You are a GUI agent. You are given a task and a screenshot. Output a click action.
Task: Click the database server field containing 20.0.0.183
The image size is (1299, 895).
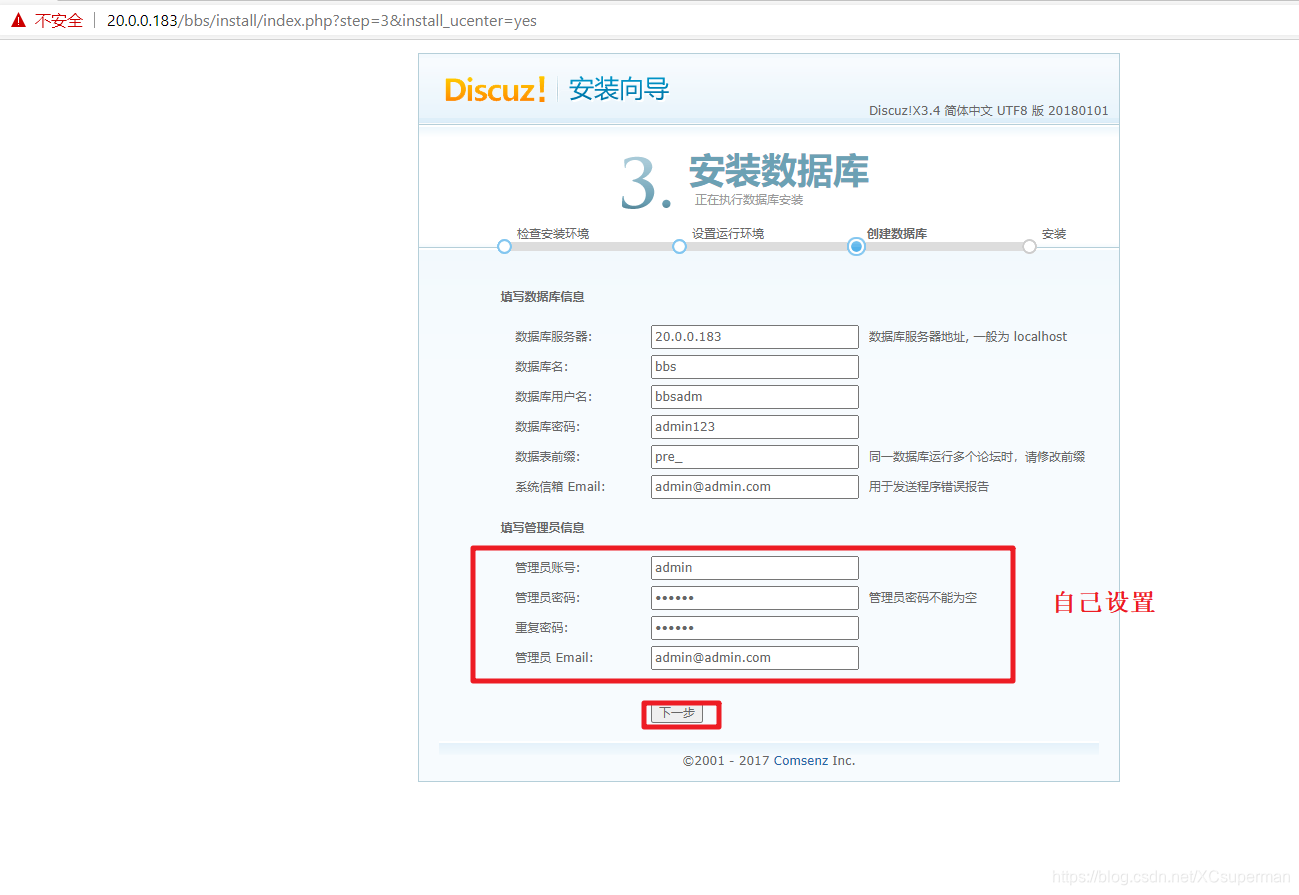(x=754, y=337)
